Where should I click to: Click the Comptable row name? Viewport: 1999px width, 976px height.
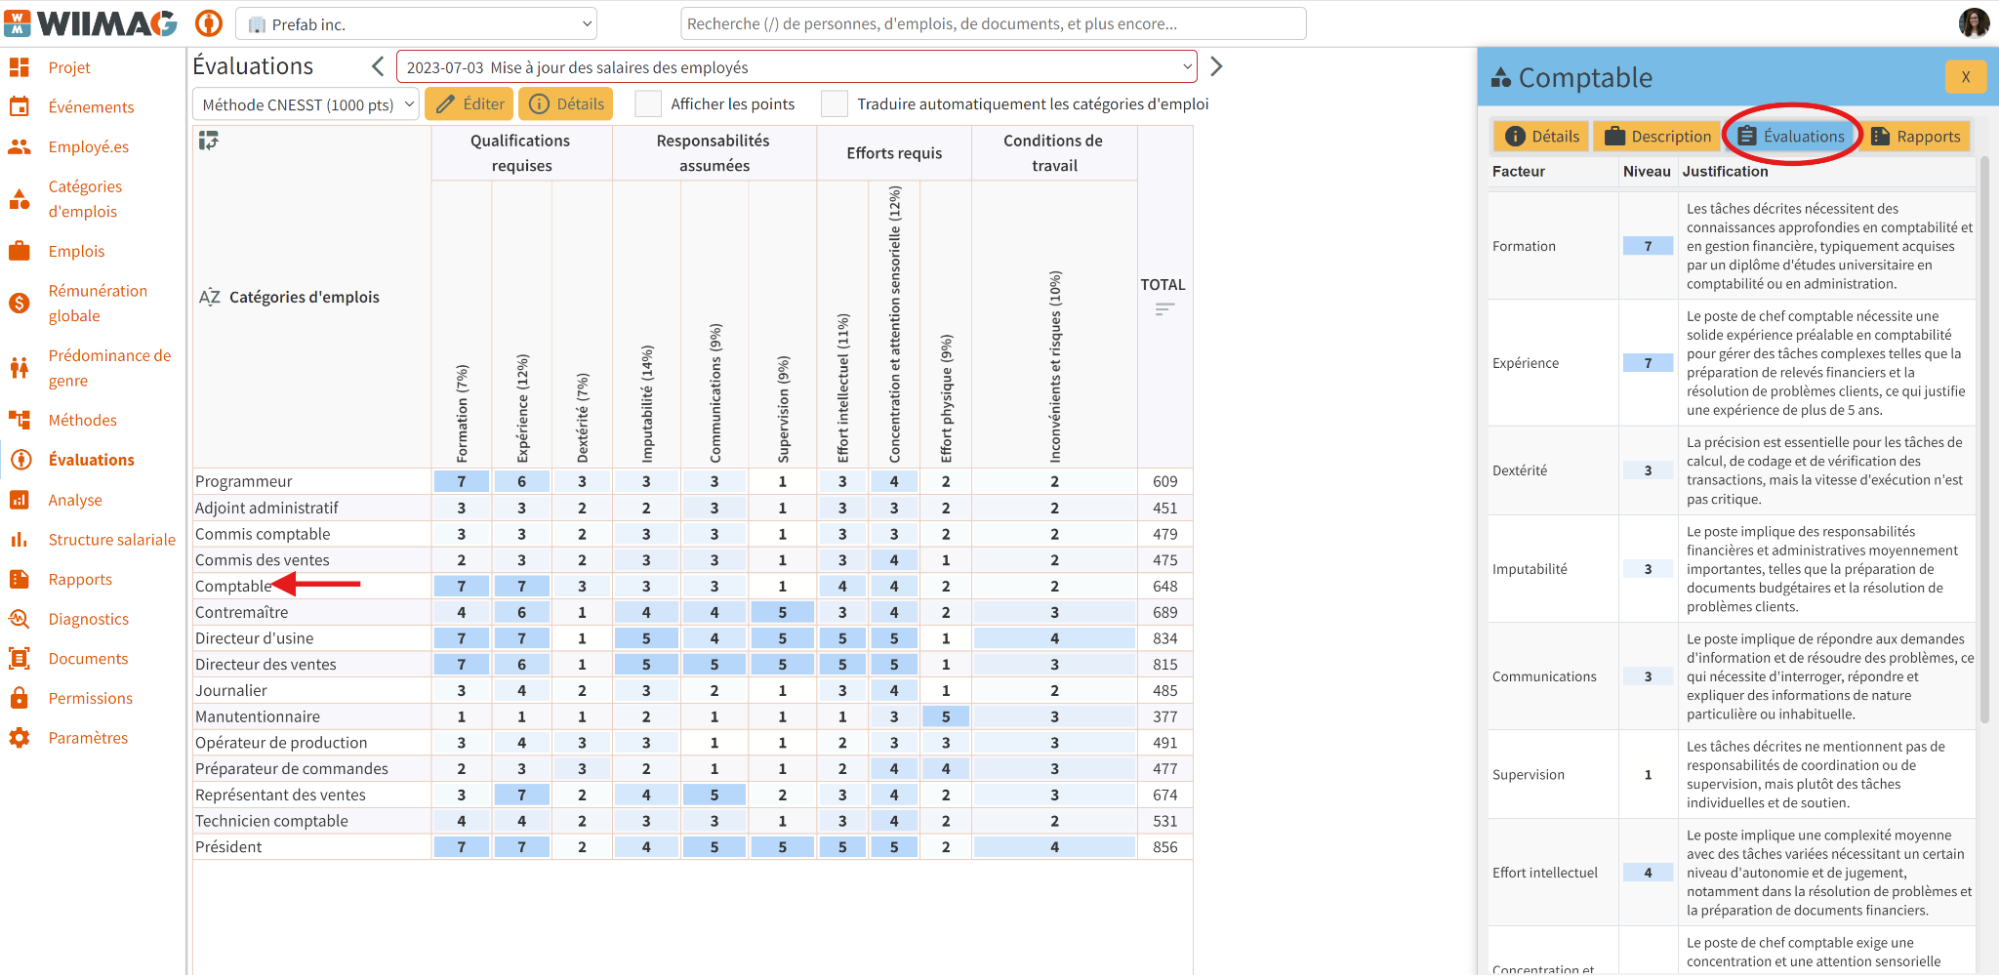click(x=233, y=586)
